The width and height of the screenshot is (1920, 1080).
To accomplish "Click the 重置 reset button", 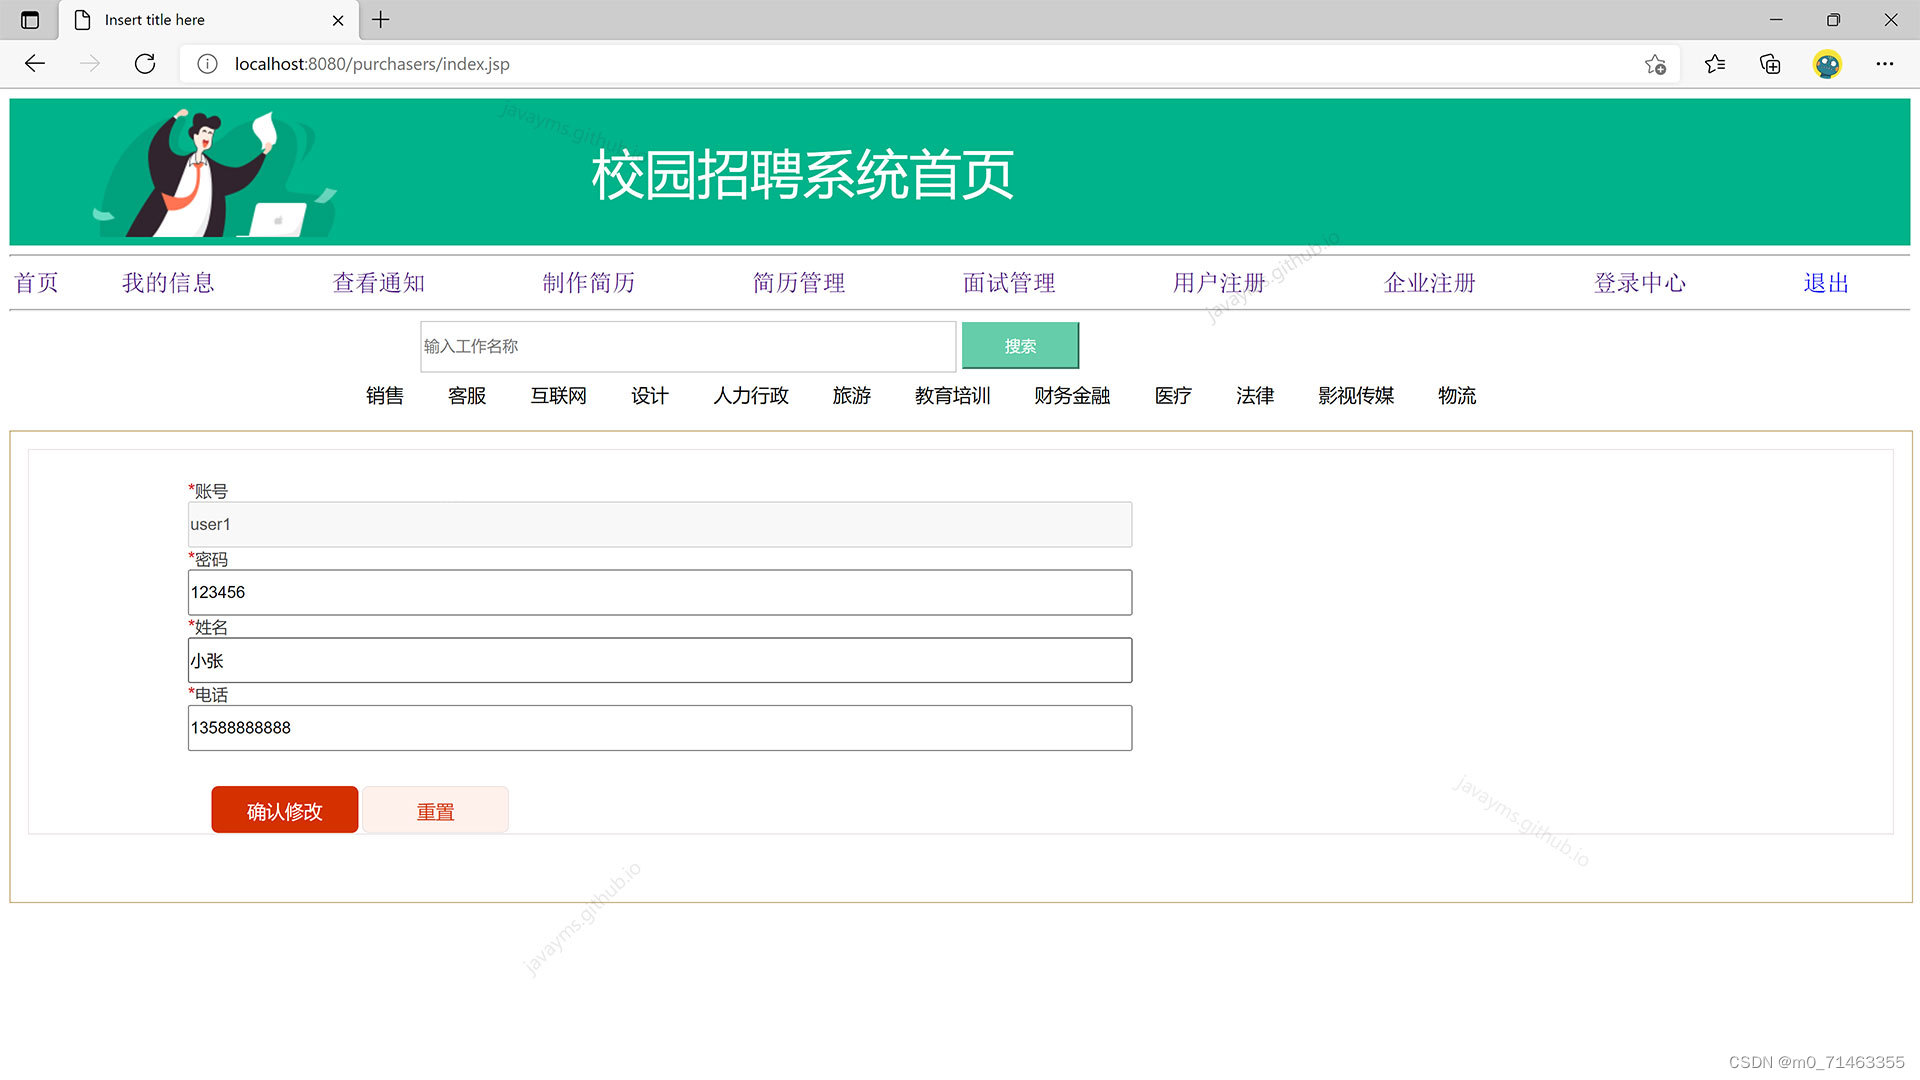I will pyautogui.click(x=435, y=810).
